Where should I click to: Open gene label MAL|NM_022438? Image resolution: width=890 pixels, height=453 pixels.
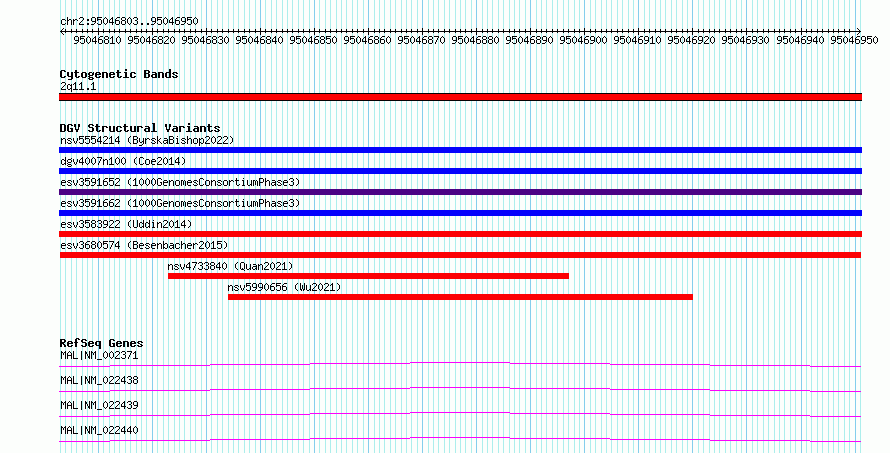pos(99,380)
